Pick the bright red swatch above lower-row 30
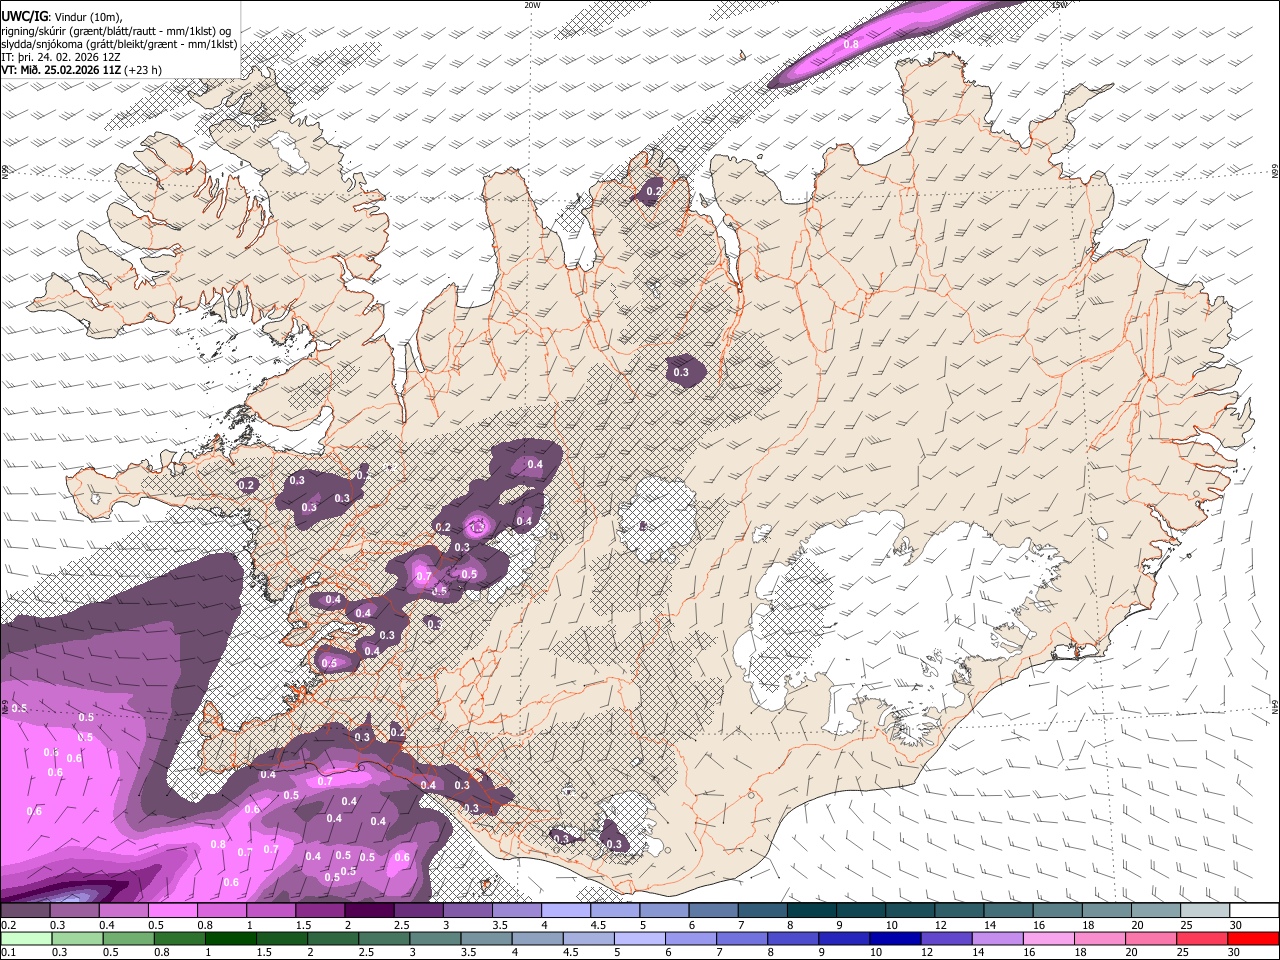This screenshot has height=960, width=1280. (x=1254, y=938)
